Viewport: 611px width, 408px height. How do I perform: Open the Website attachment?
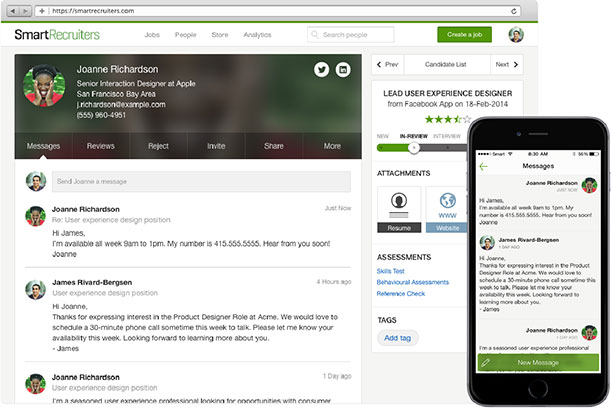click(x=447, y=209)
